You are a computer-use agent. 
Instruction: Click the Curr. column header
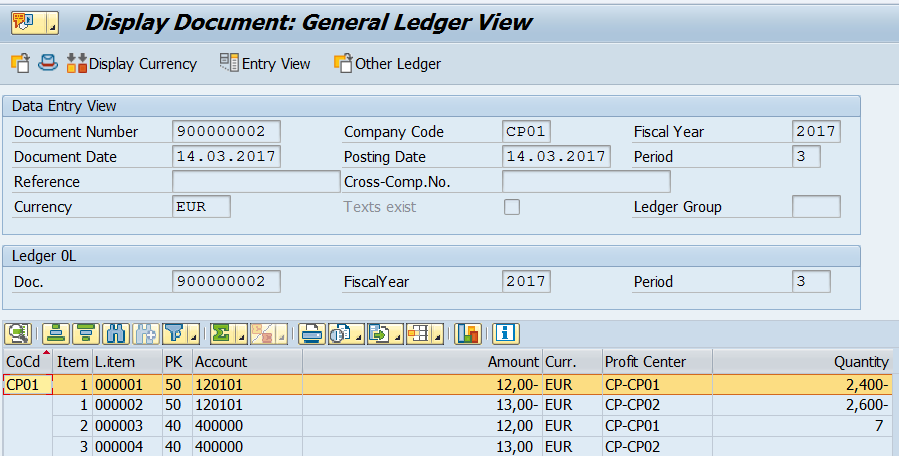572,362
